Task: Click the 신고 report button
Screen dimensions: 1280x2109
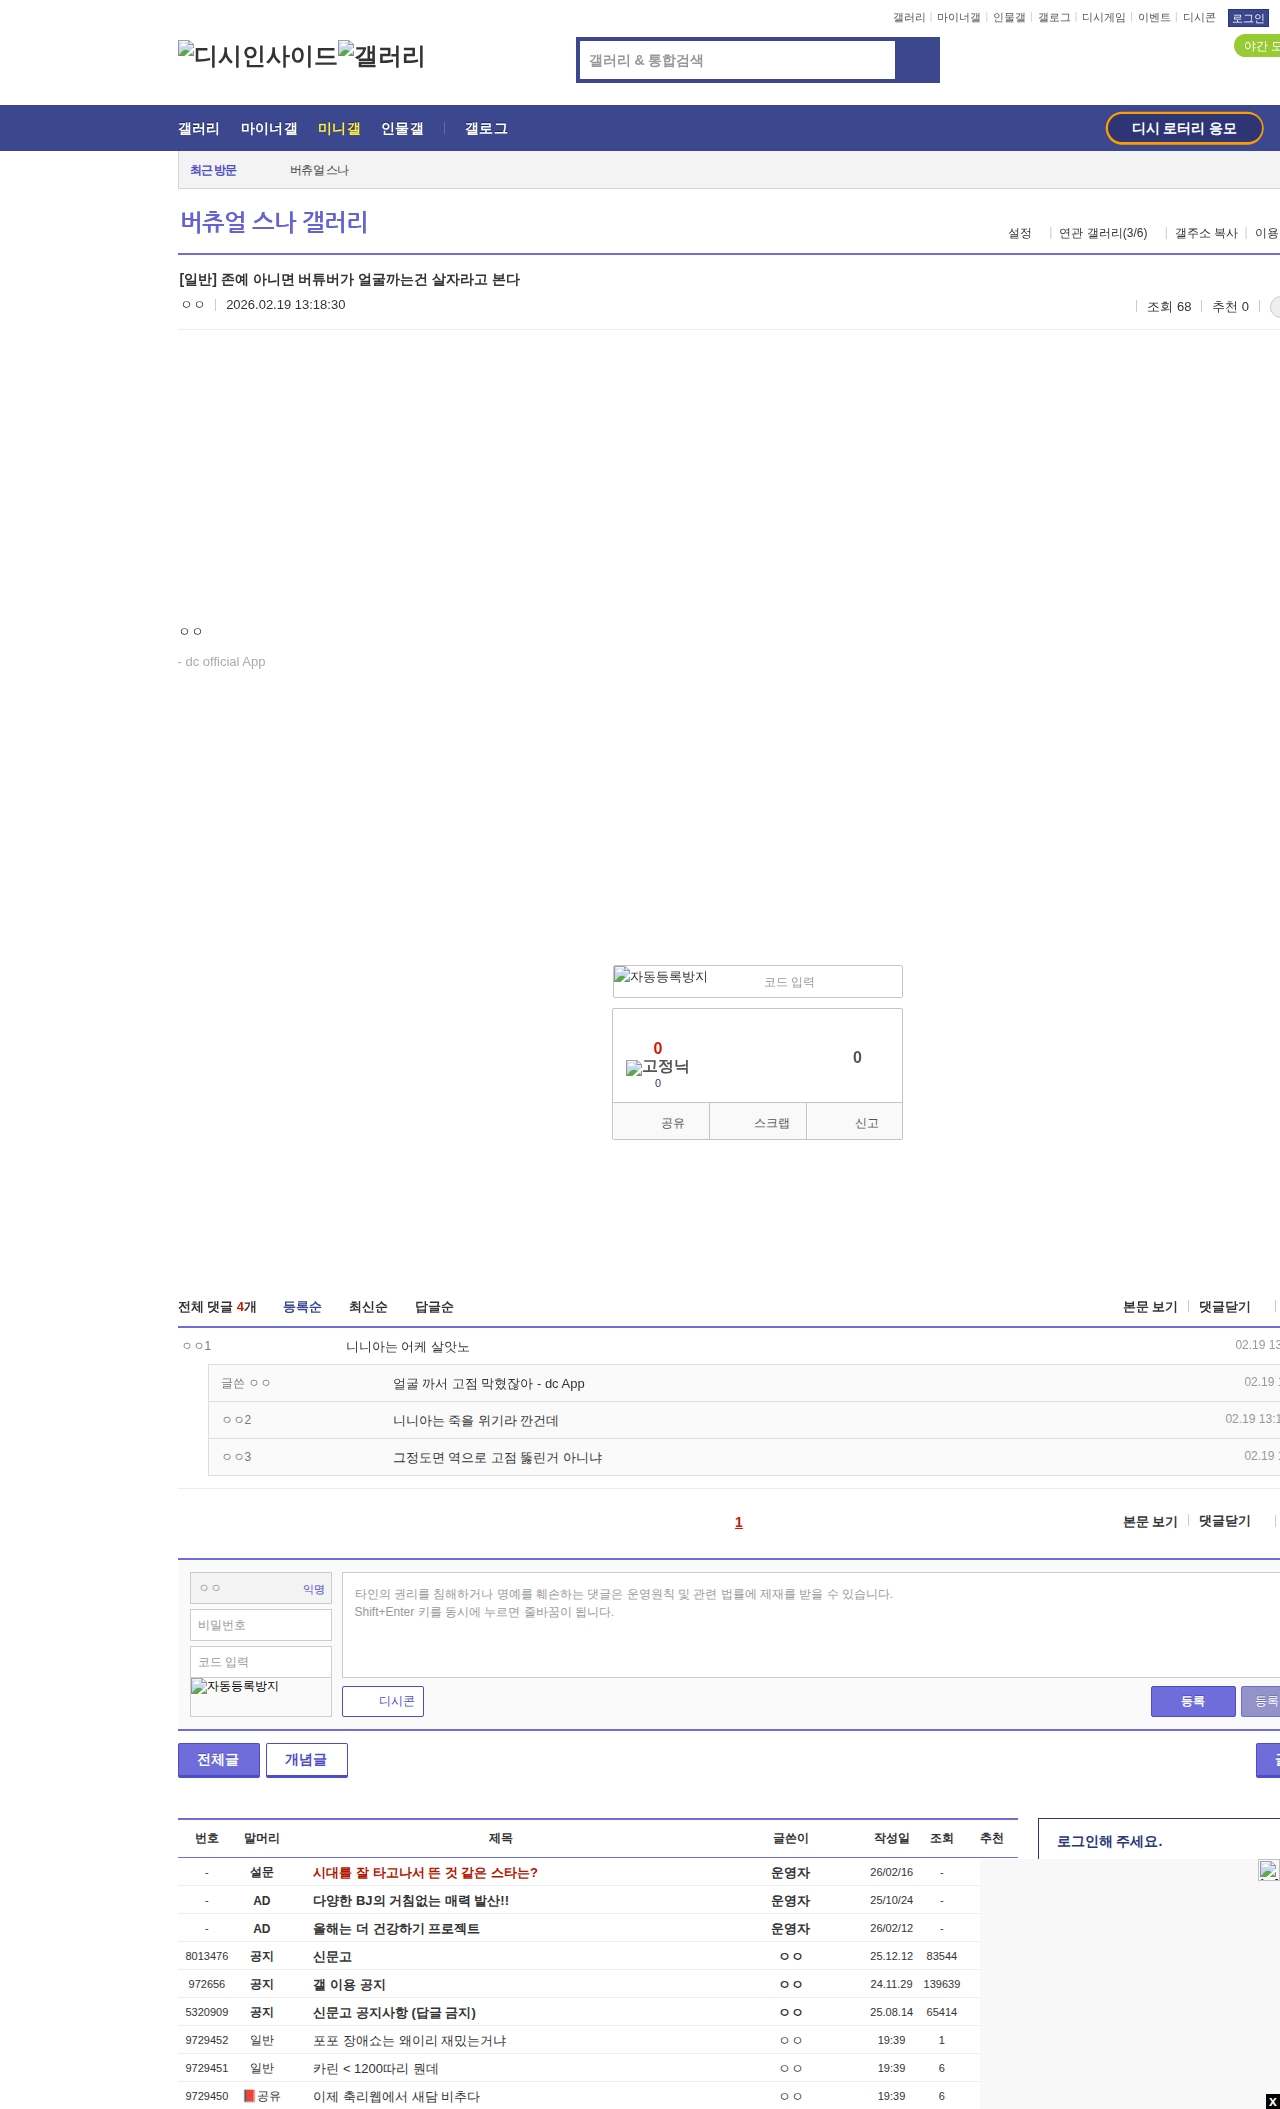Action: (x=855, y=1122)
